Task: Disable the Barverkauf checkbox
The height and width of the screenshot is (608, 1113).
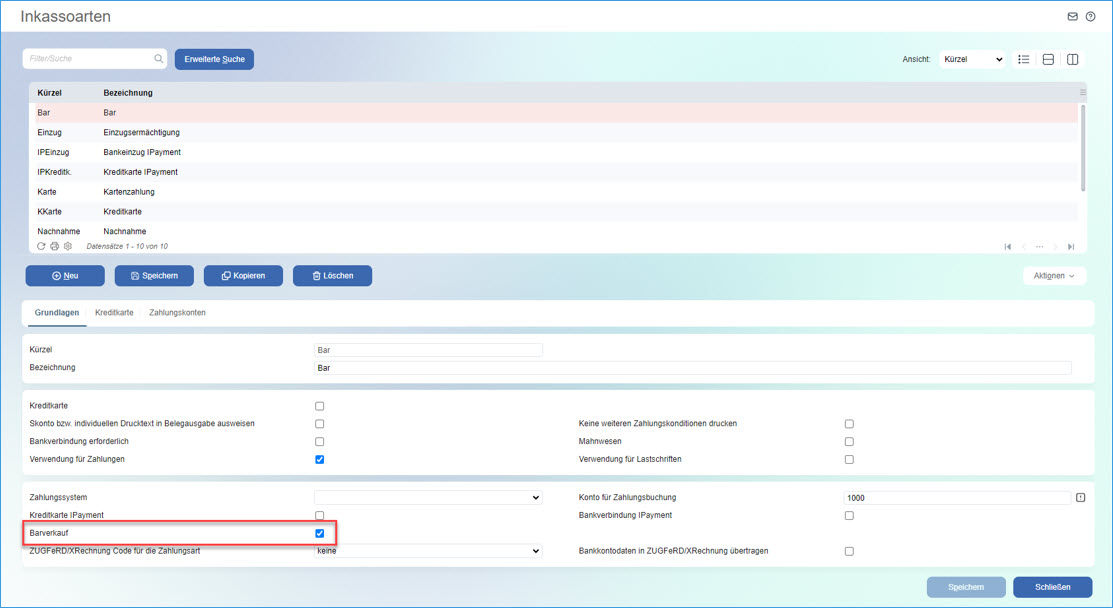Action: tap(319, 534)
